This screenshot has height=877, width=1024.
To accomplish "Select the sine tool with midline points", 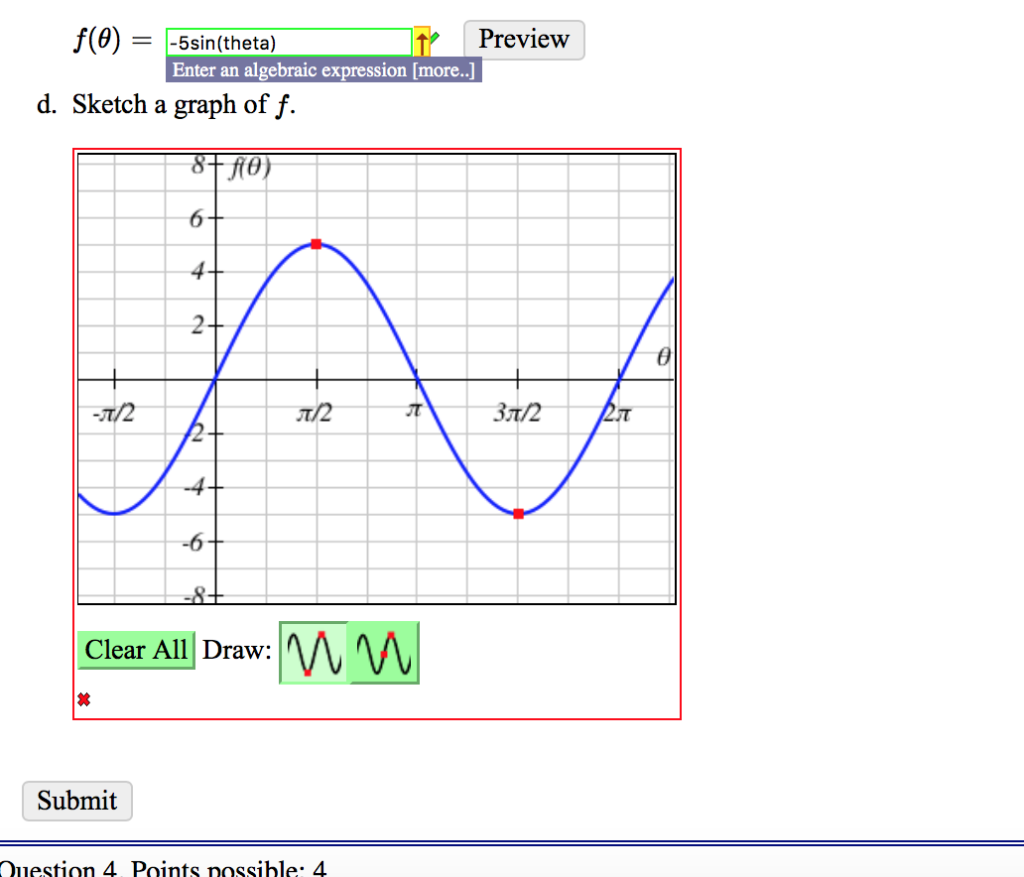I will click(385, 652).
